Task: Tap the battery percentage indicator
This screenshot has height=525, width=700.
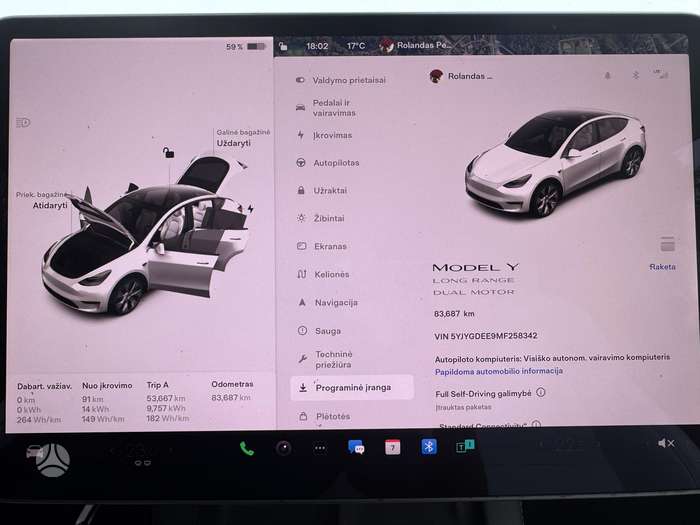Action: (x=246, y=46)
